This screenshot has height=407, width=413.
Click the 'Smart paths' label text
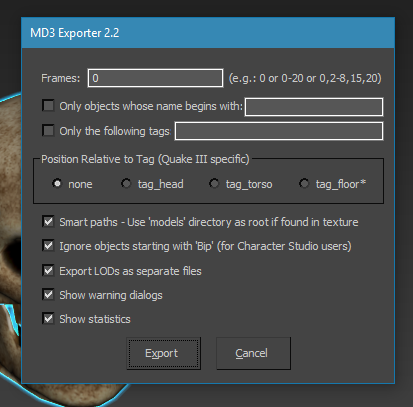coord(88,222)
